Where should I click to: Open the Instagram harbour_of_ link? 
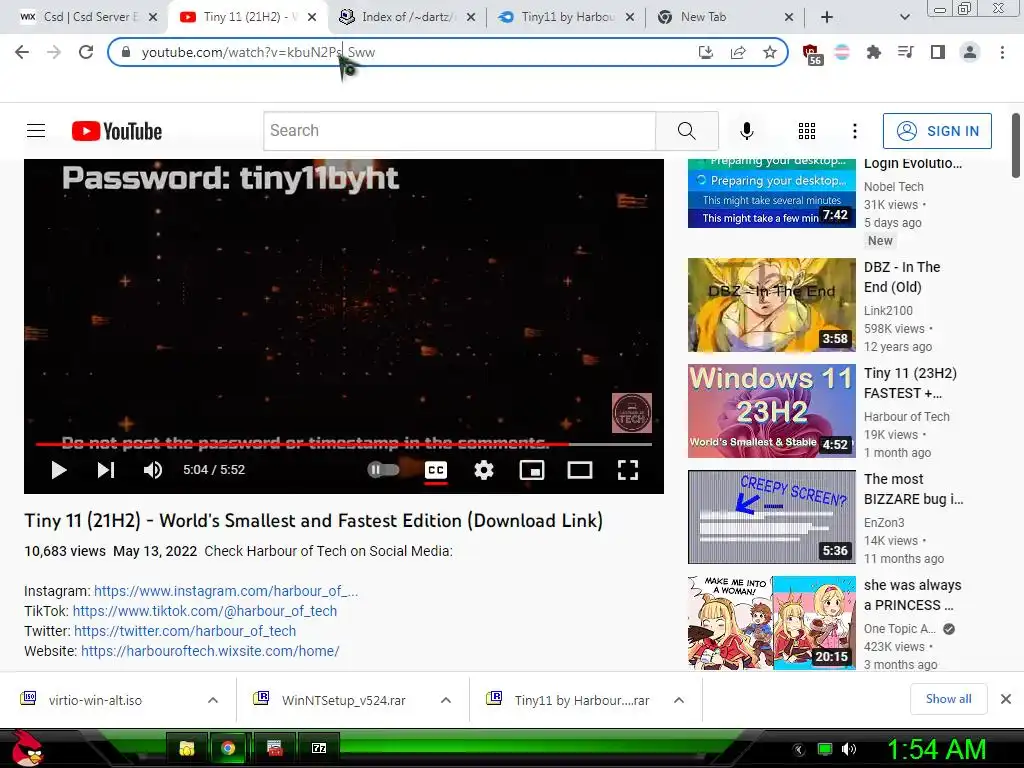226,591
